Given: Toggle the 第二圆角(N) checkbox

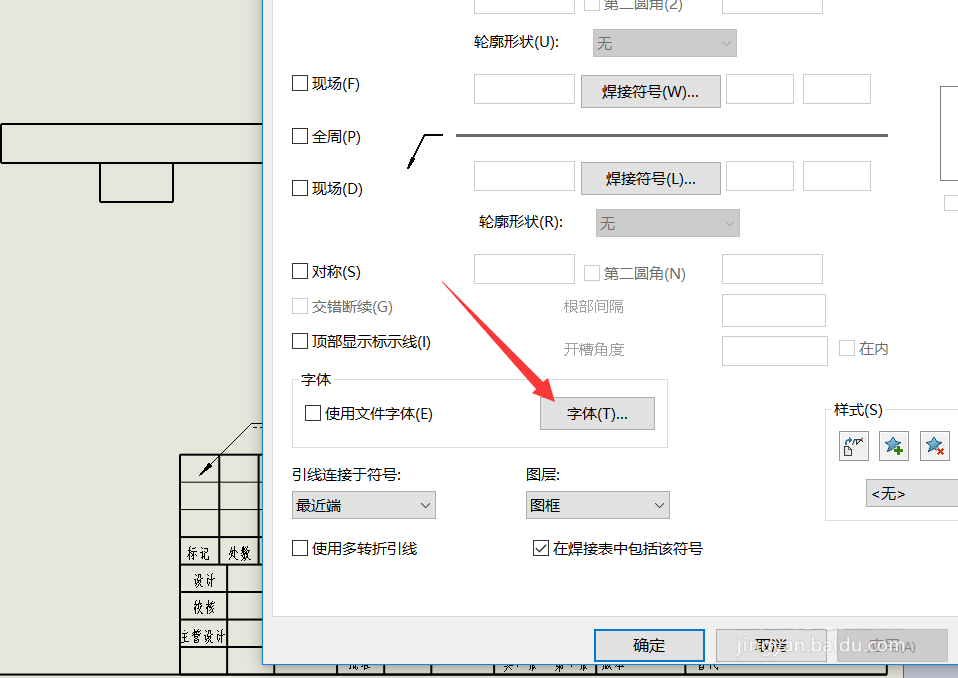Looking at the screenshot, I should (591, 273).
